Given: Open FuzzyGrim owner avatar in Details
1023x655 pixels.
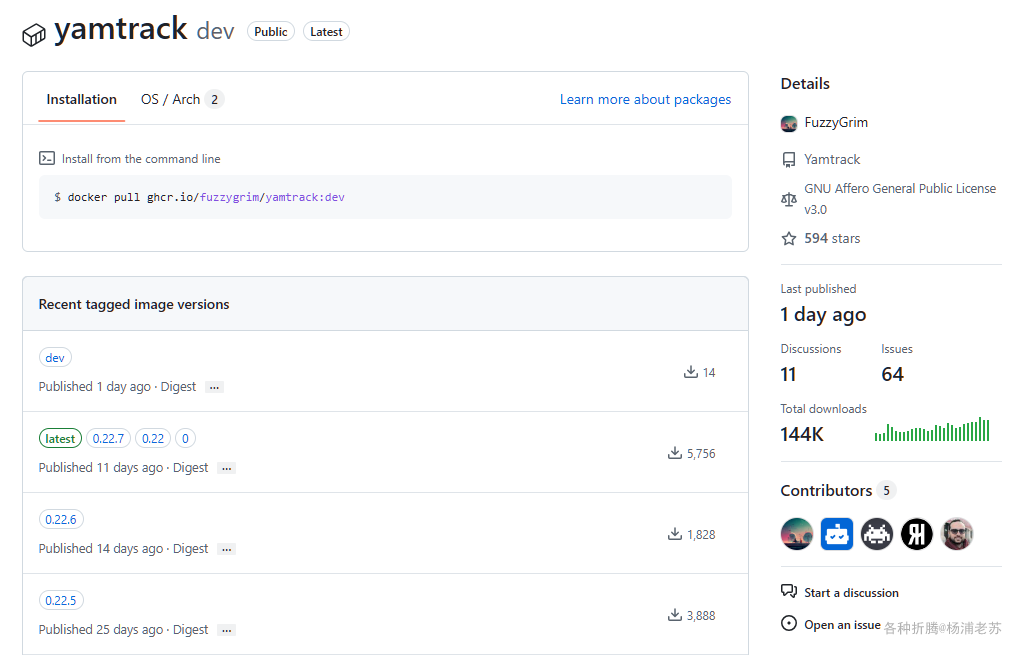Looking at the screenshot, I should point(789,123).
